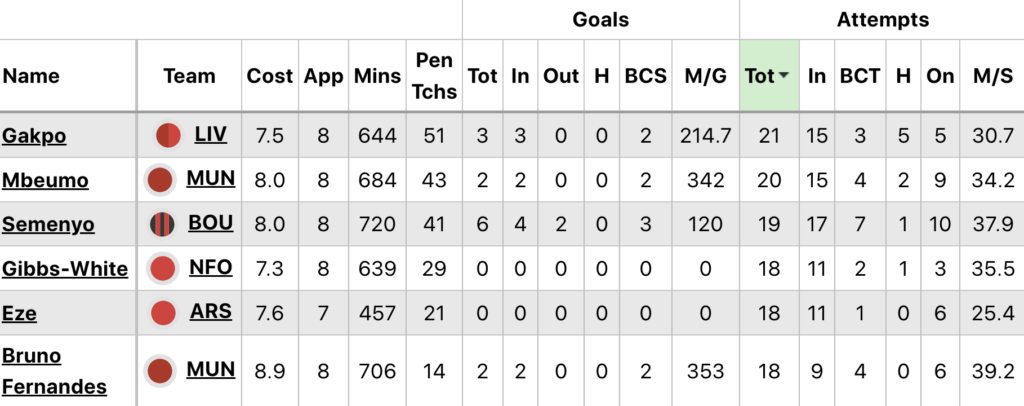Click the Liverpool team badge icon
This screenshot has height=406, width=1024.
pyautogui.click(x=168, y=135)
